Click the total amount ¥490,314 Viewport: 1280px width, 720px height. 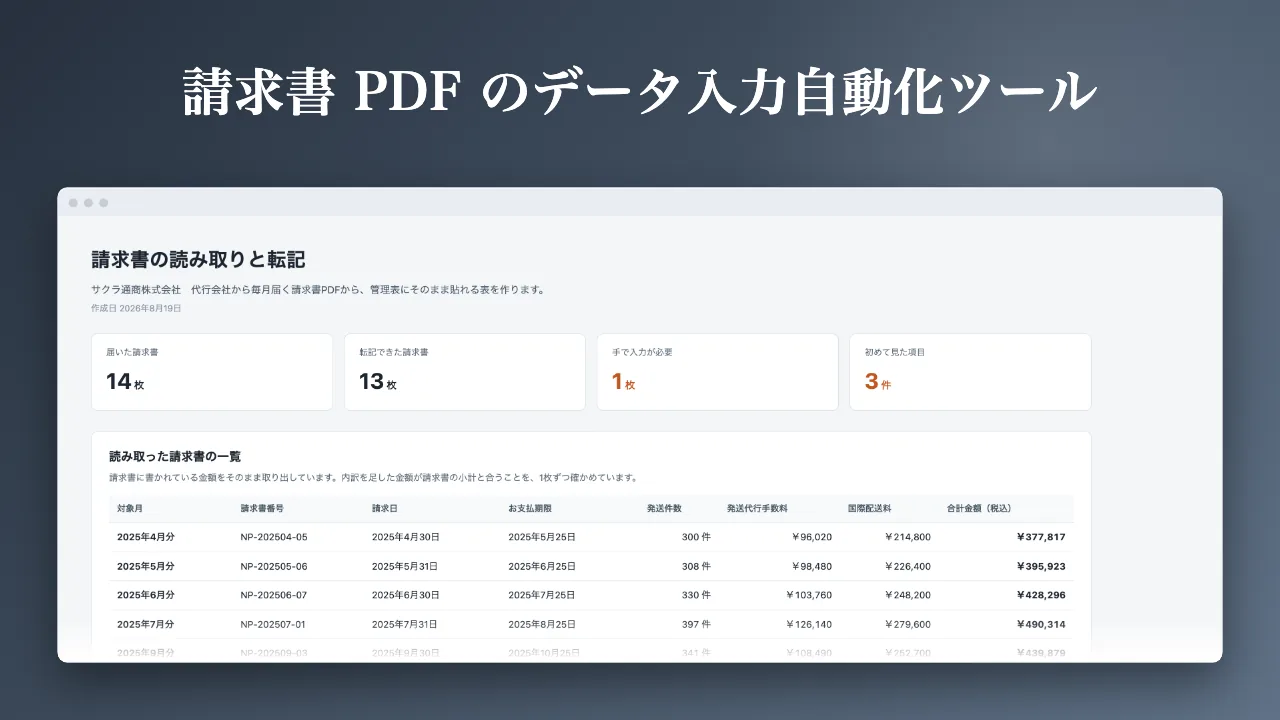tap(1041, 624)
